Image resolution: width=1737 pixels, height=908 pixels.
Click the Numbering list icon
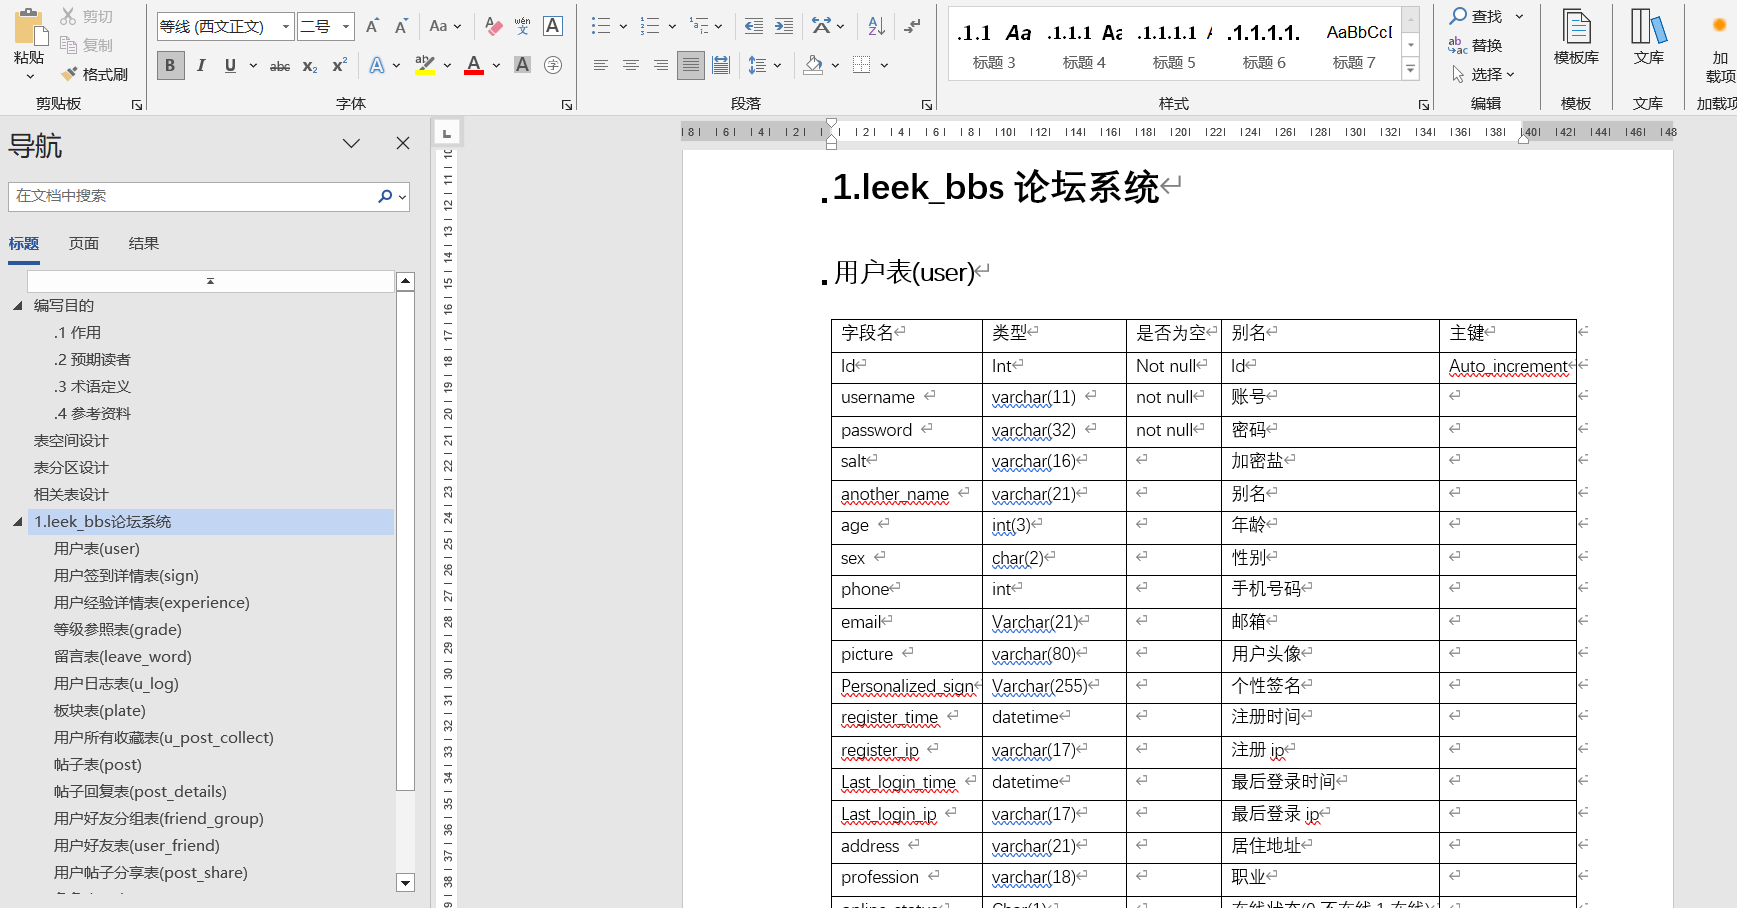point(650,27)
